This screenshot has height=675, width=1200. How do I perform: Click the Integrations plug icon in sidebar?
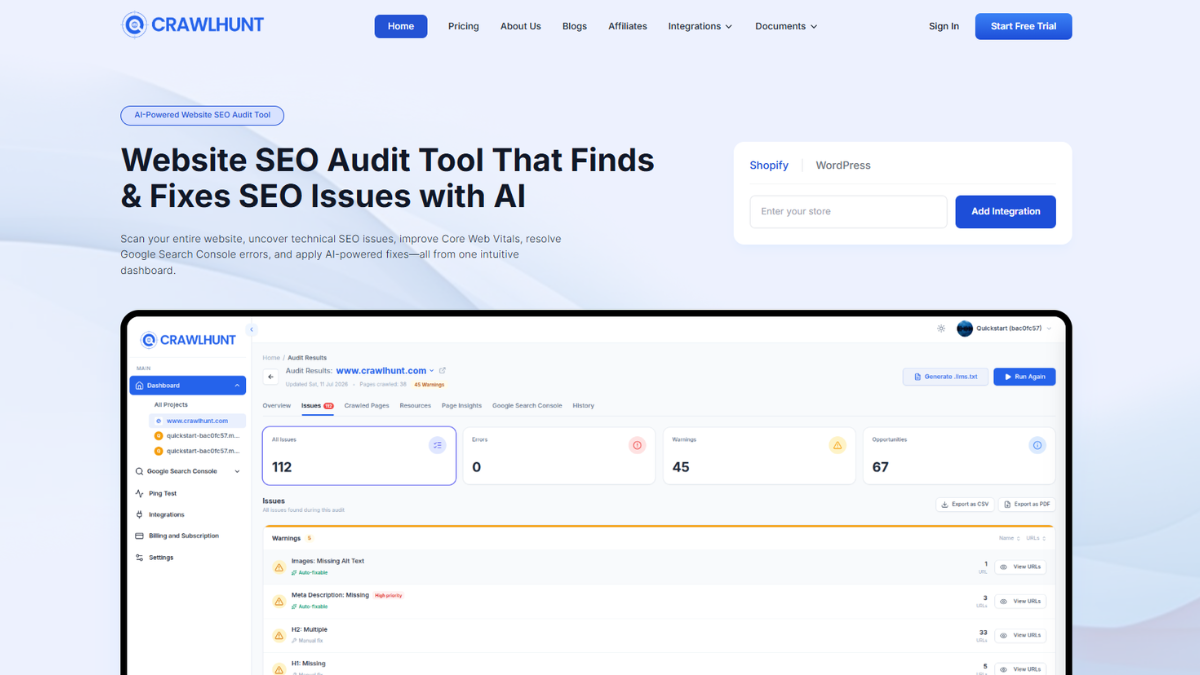pos(139,514)
